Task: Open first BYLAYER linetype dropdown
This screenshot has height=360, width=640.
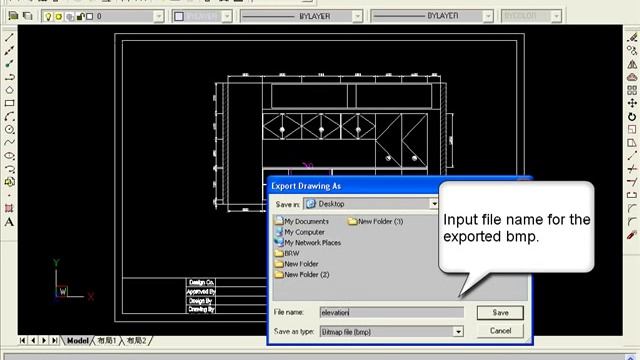Action: (x=357, y=16)
